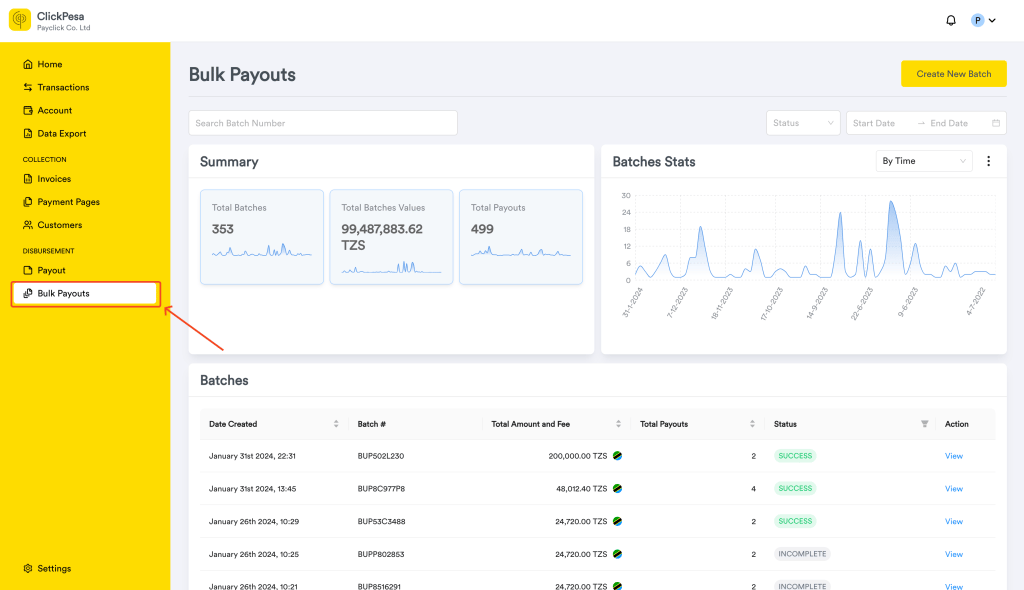Image resolution: width=1024 pixels, height=590 pixels.
Task: Click the Total Batches Values card
Action: point(391,237)
